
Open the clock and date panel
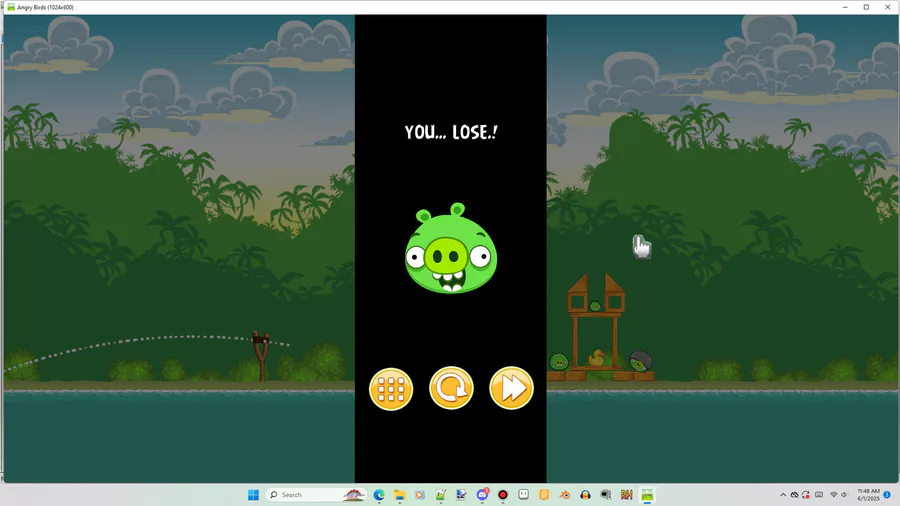[868, 495]
